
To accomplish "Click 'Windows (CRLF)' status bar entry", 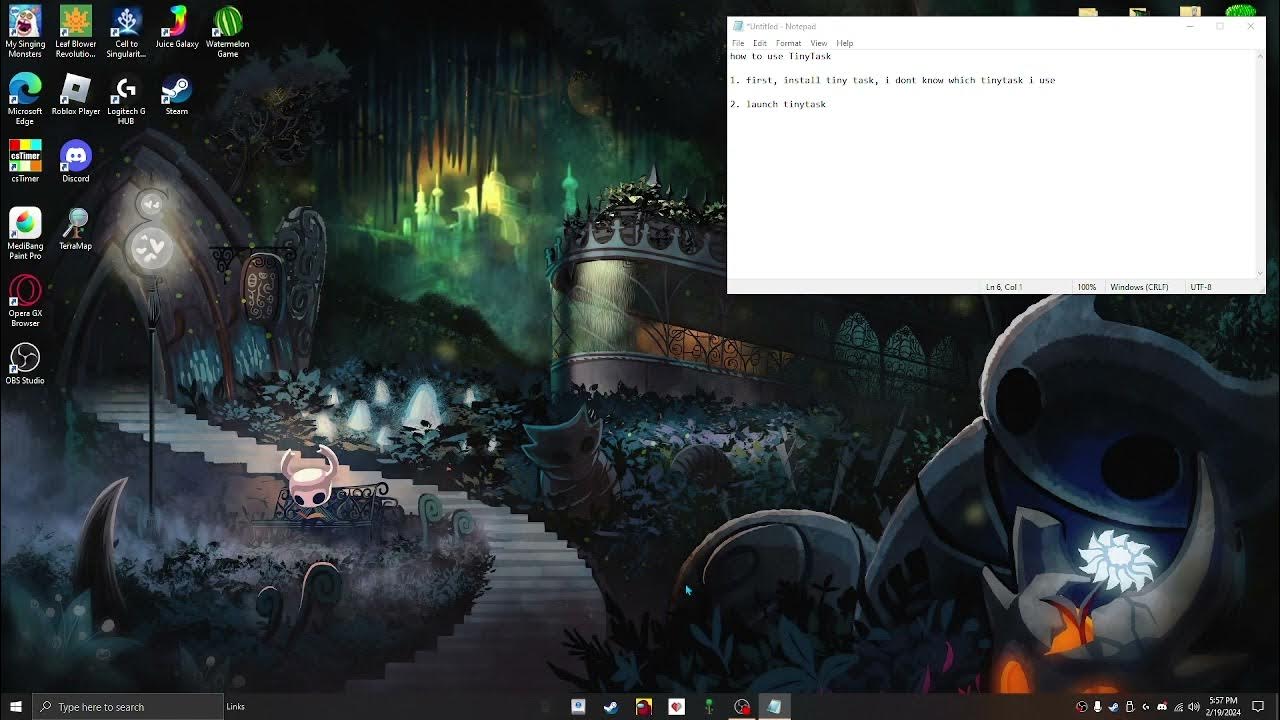I will 1139,287.
